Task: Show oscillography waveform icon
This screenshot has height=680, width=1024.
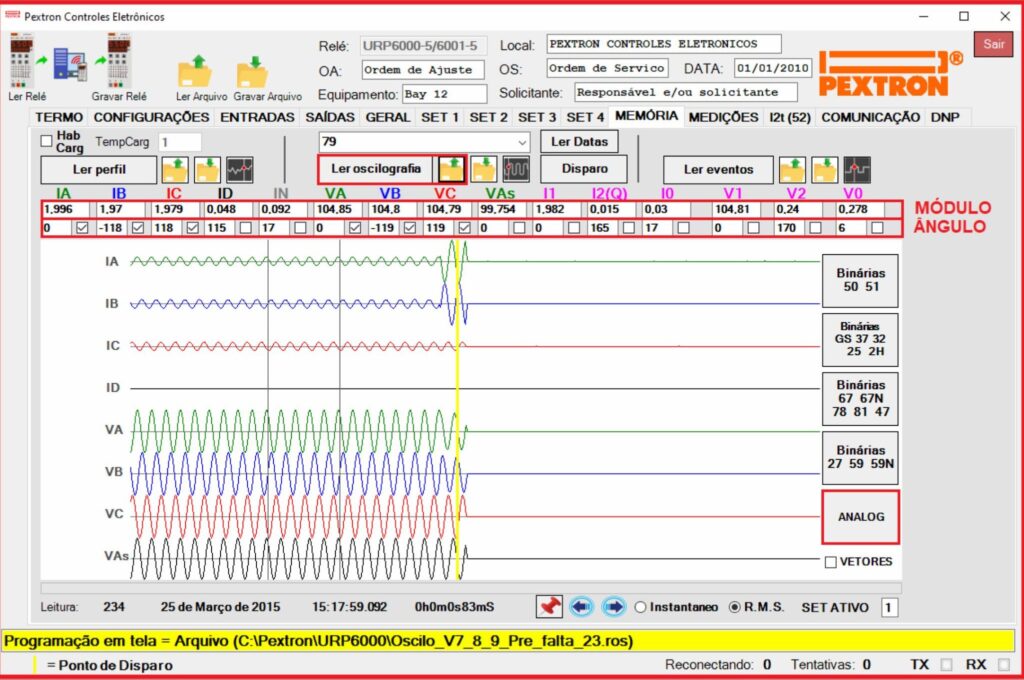Action: [516, 169]
